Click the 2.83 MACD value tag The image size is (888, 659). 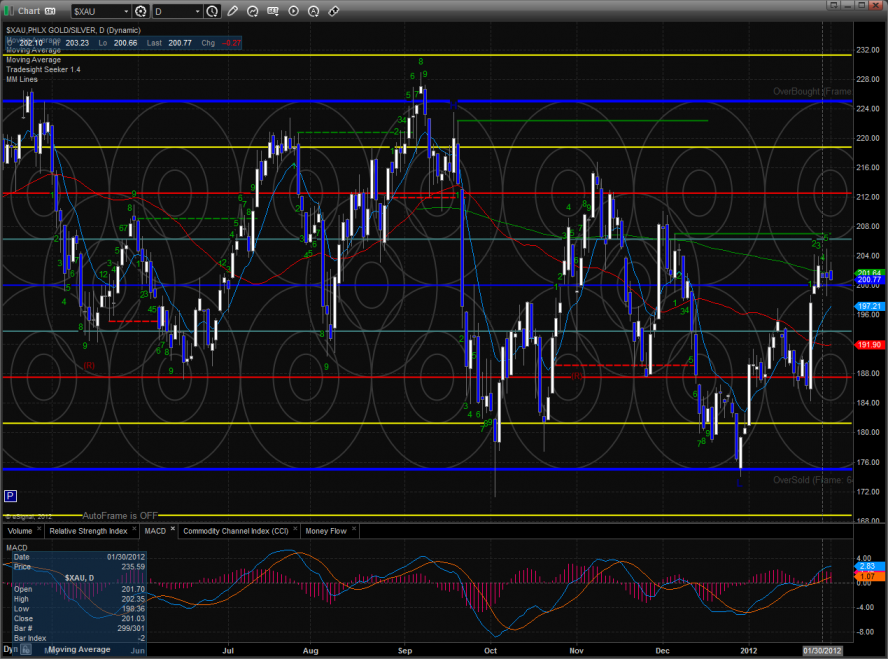tap(868, 566)
